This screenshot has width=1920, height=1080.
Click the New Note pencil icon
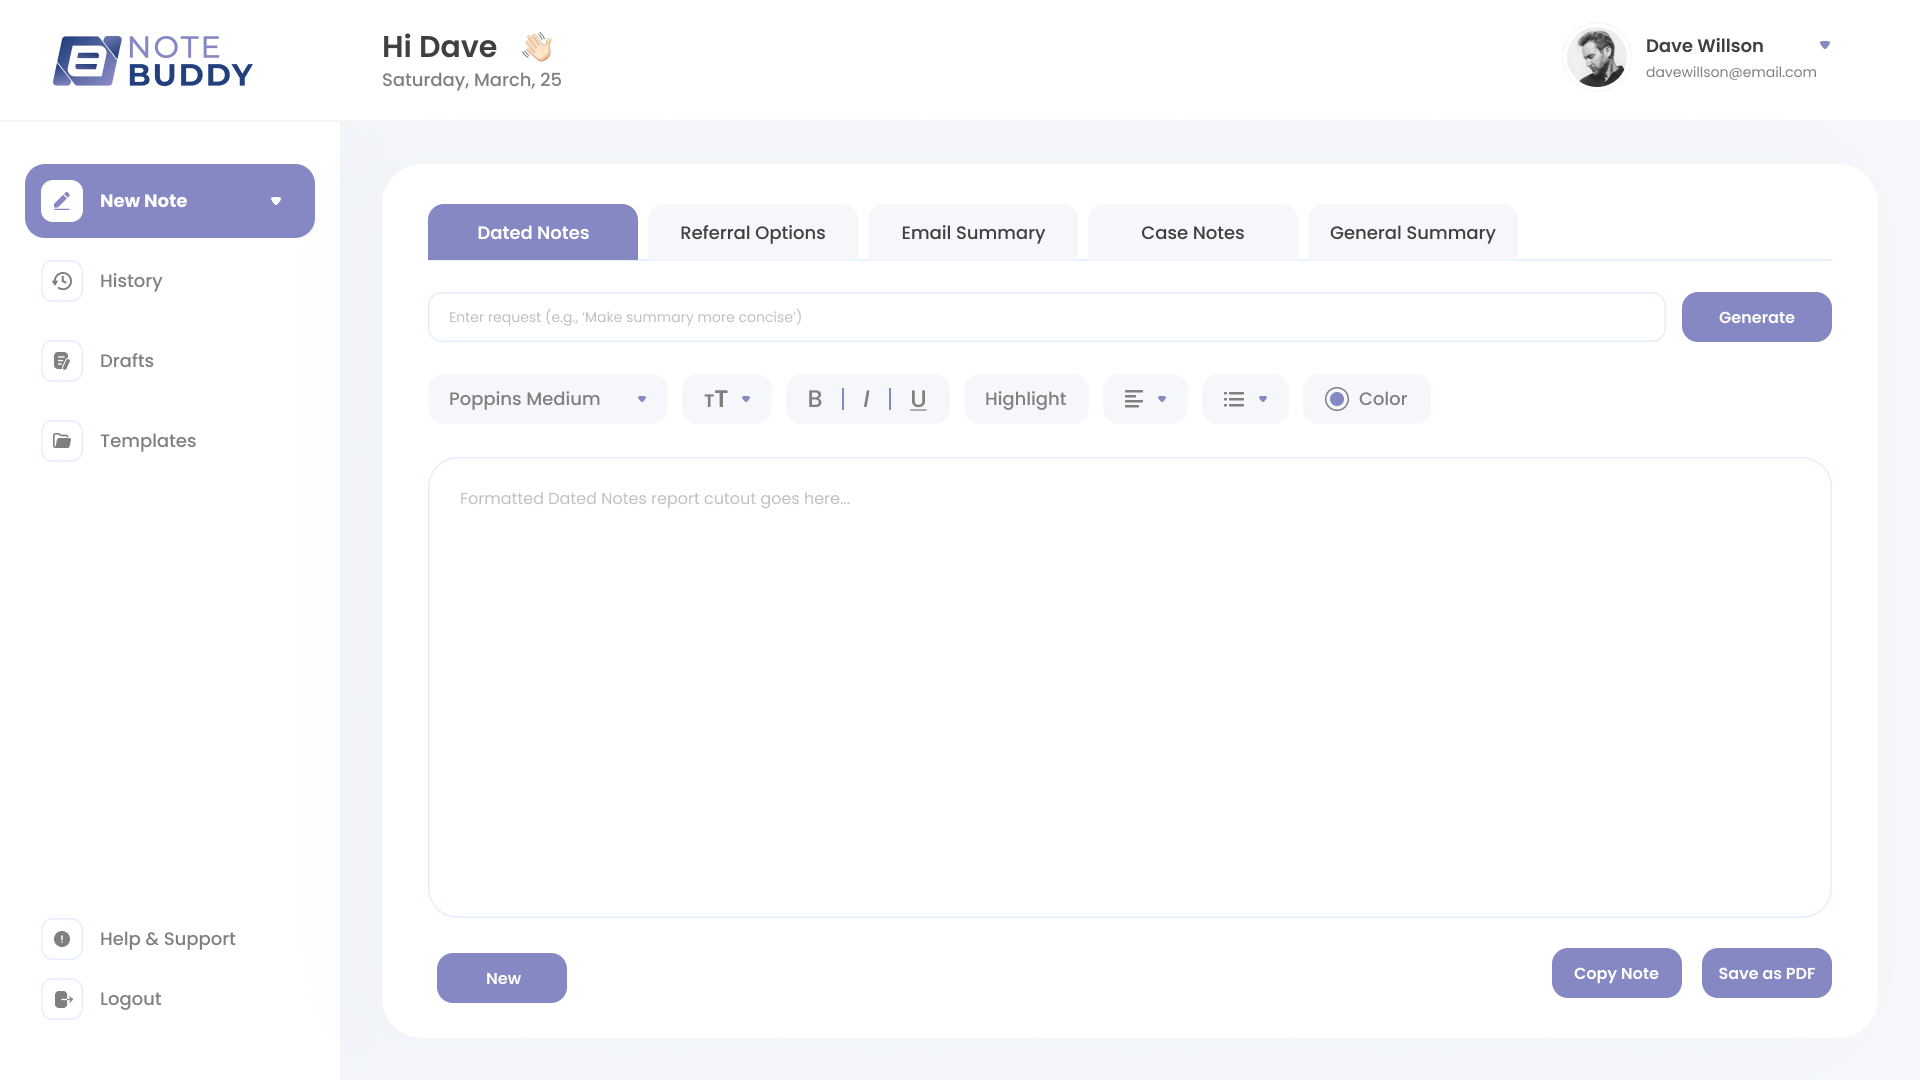tap(62, 201)
